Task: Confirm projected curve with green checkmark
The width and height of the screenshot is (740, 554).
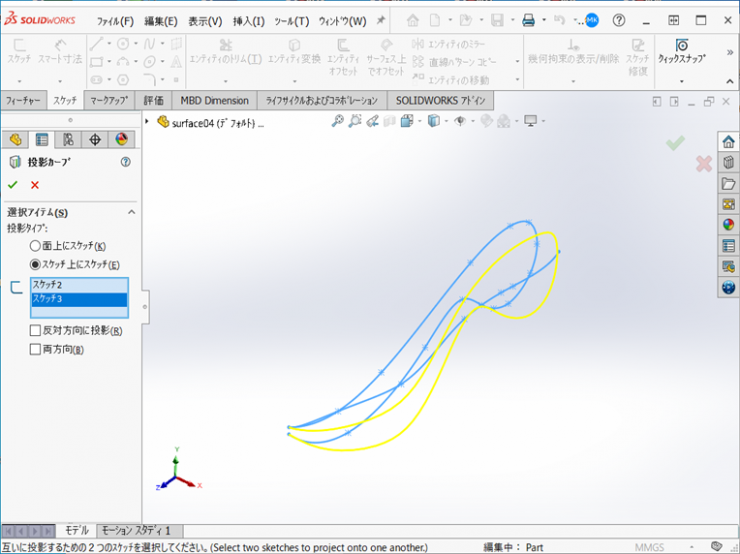Action: click(12, 185)
